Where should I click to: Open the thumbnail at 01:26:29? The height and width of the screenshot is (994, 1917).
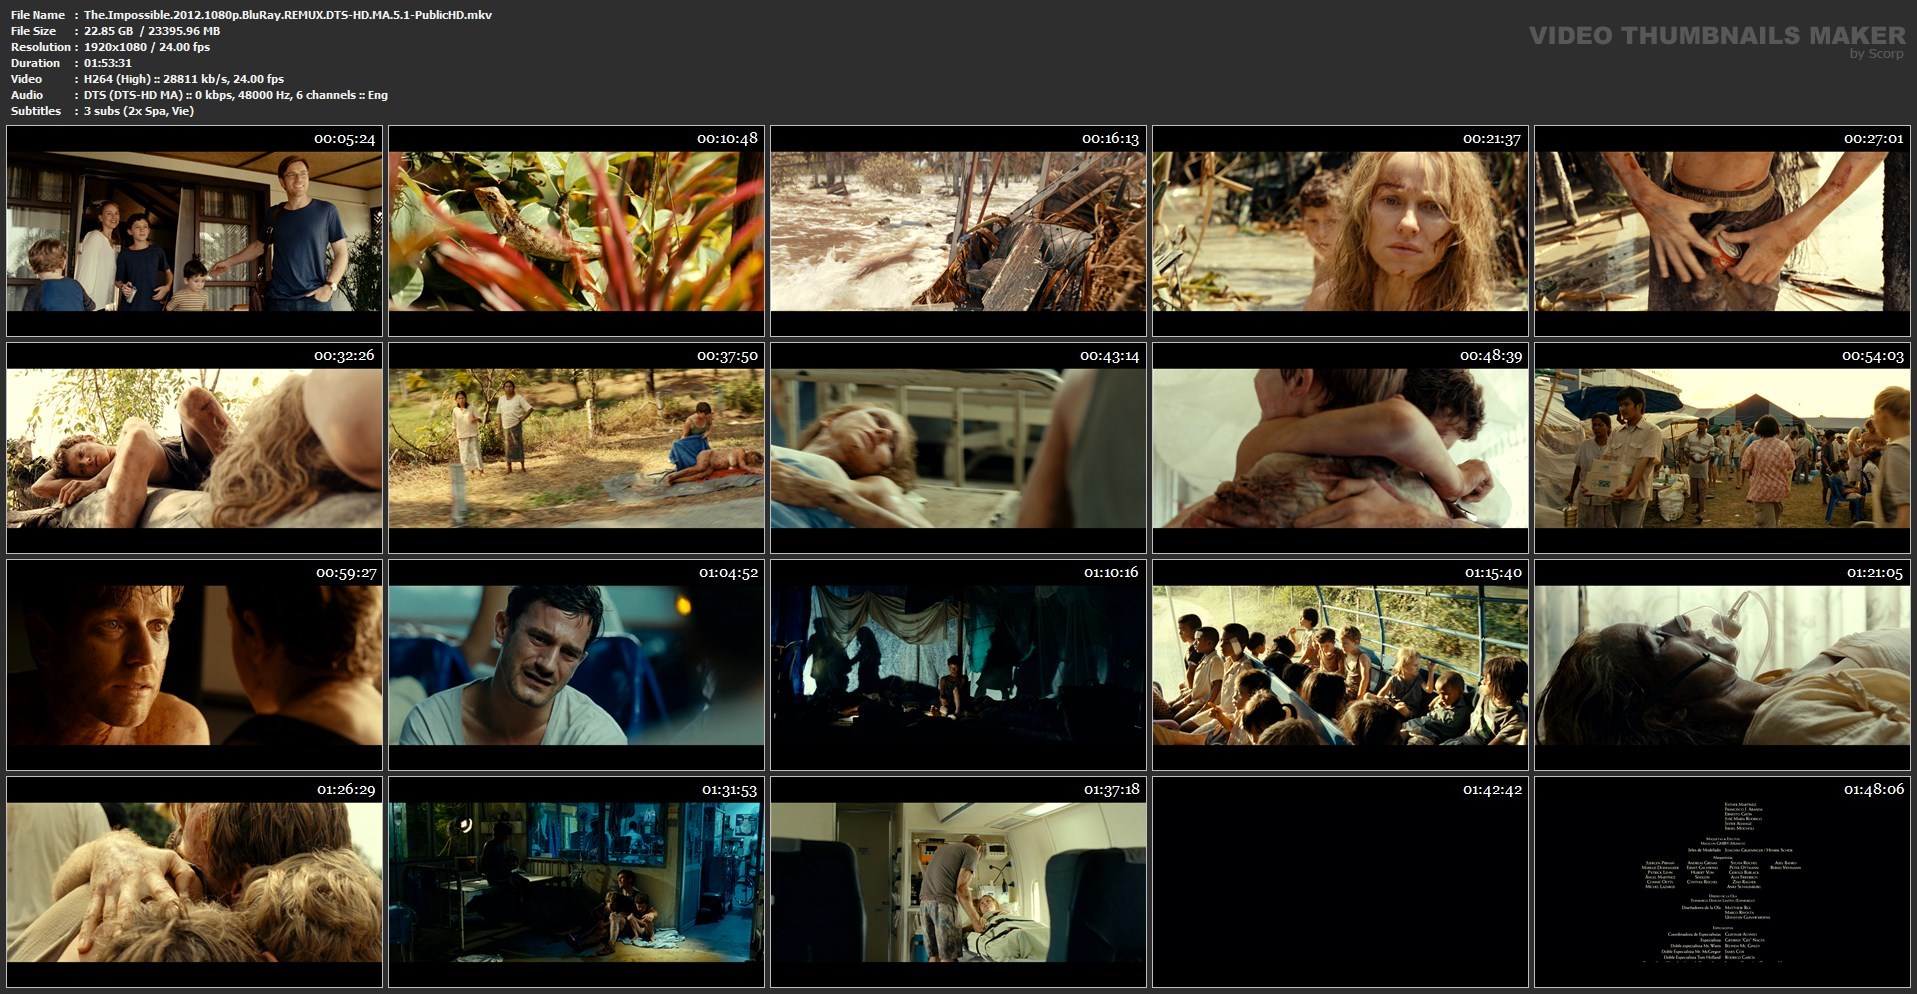pos(194,882)
